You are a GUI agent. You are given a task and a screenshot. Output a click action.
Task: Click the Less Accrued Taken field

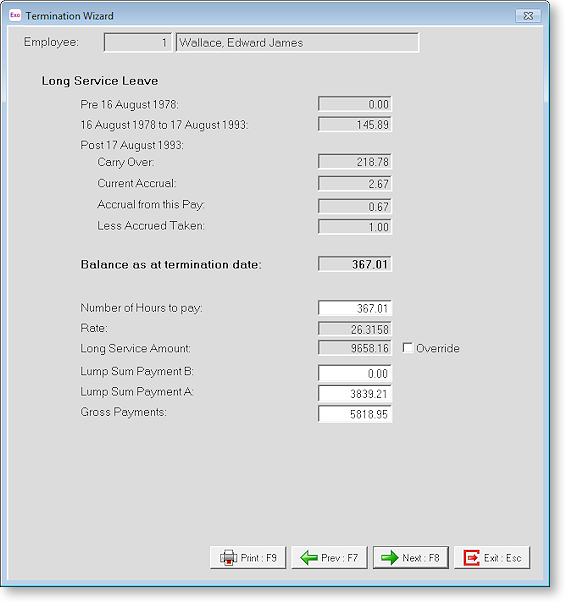(x=355, y=227)
